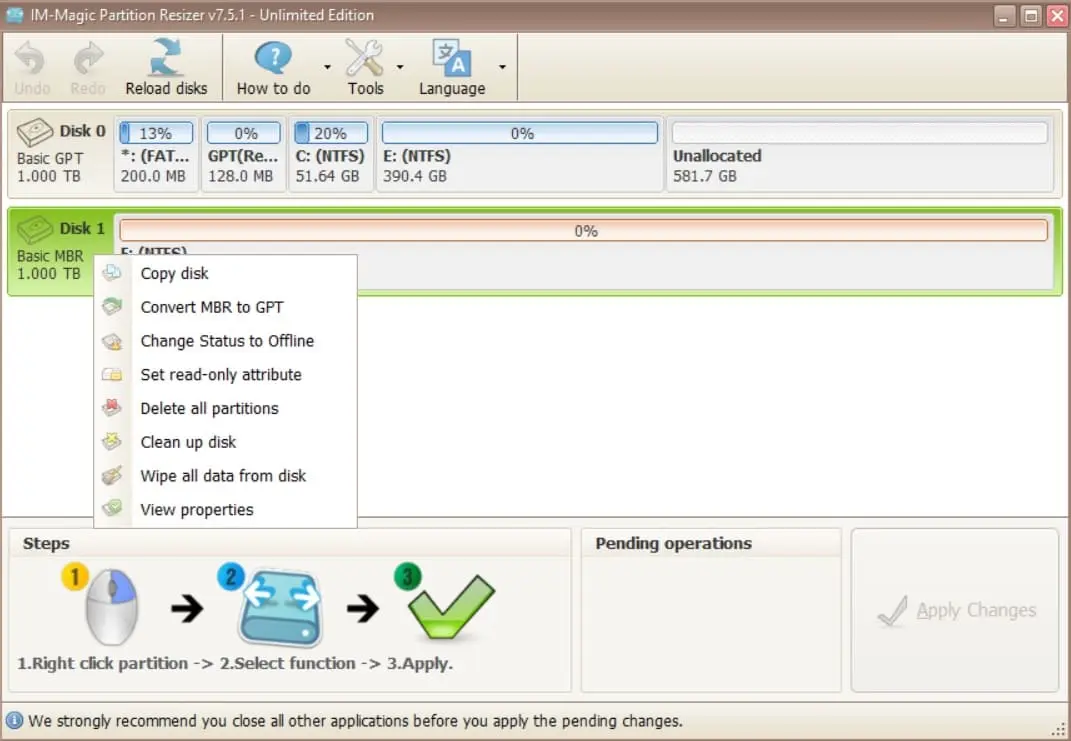Select the E: NTFS 390.4 GB usage bar

(x=520, y=132)
